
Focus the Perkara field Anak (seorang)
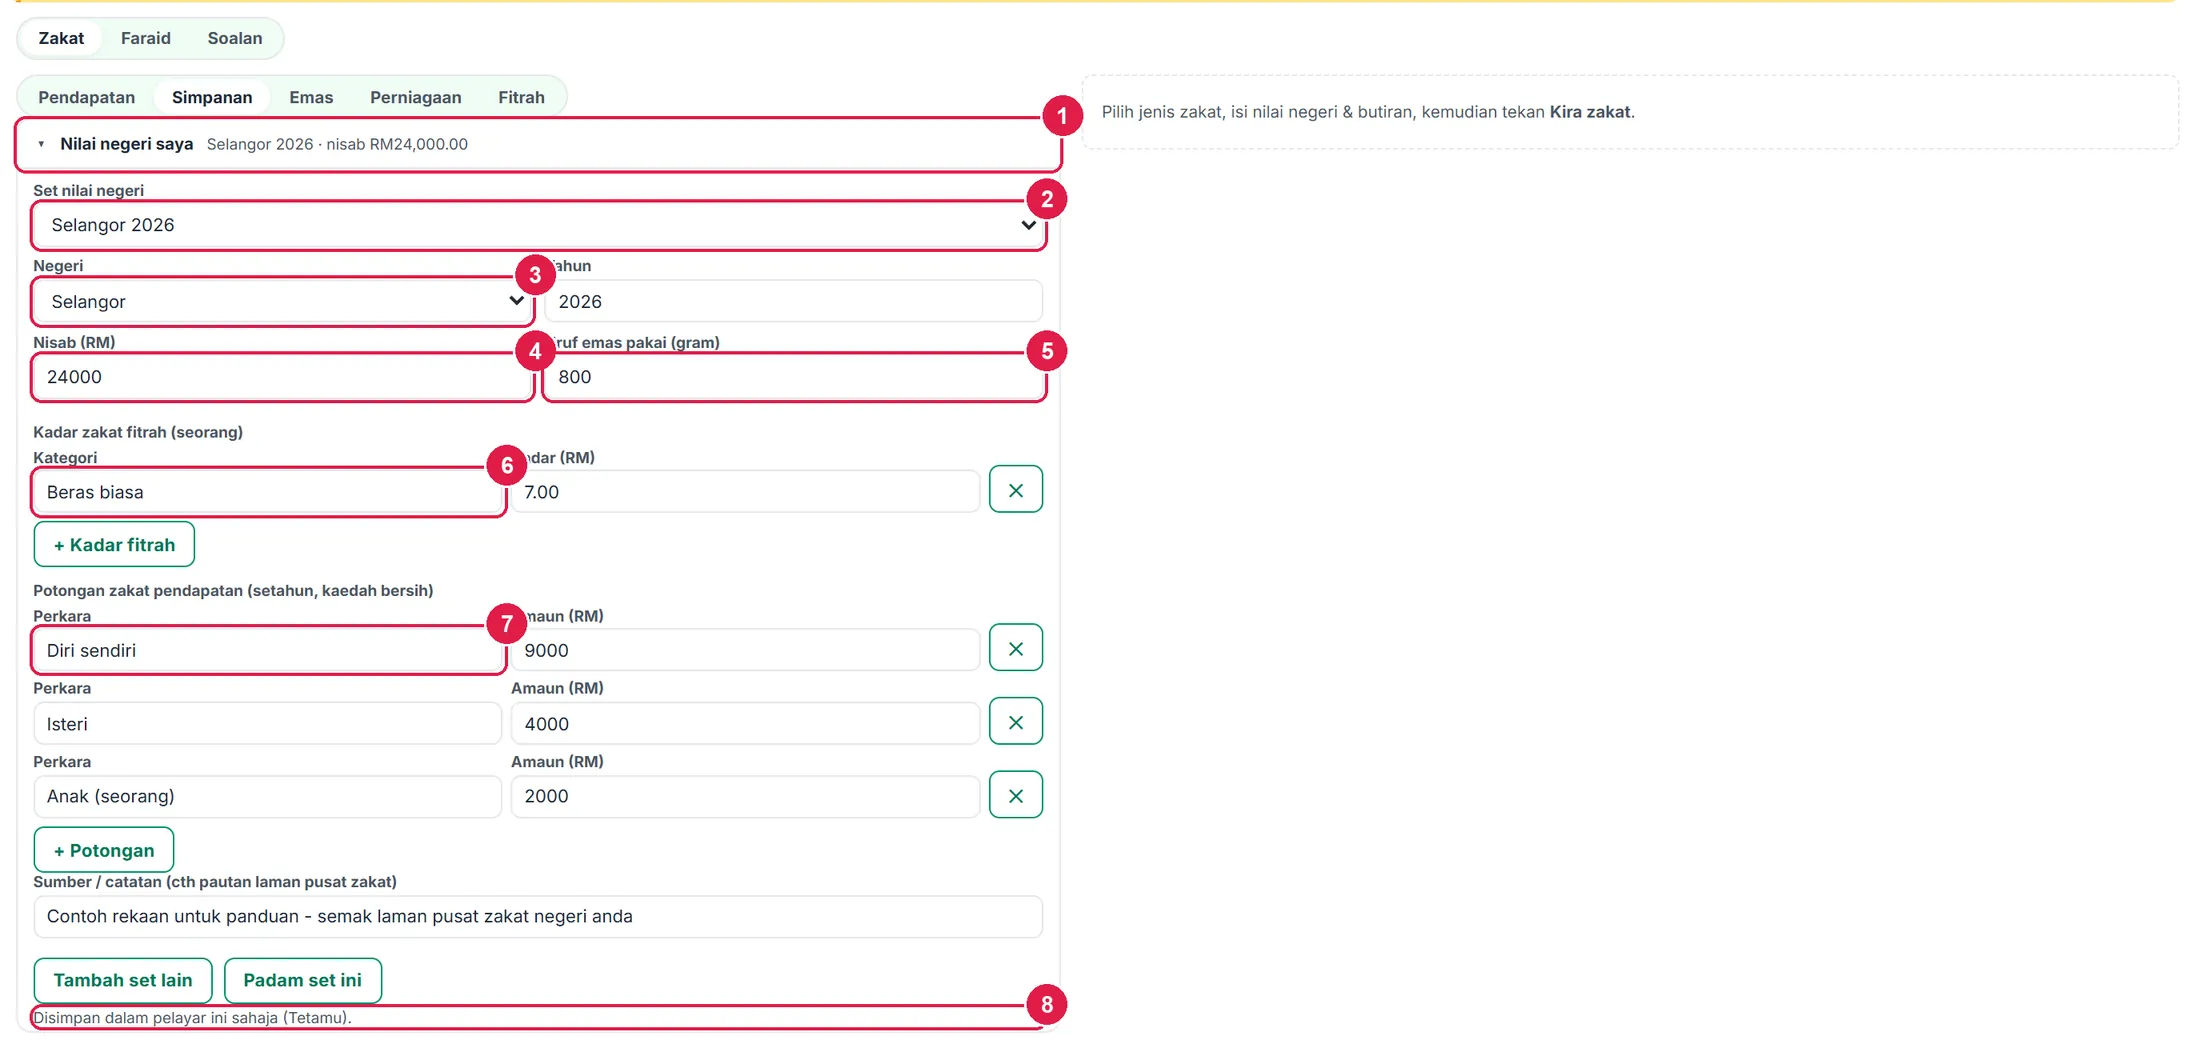pos(268,796)
